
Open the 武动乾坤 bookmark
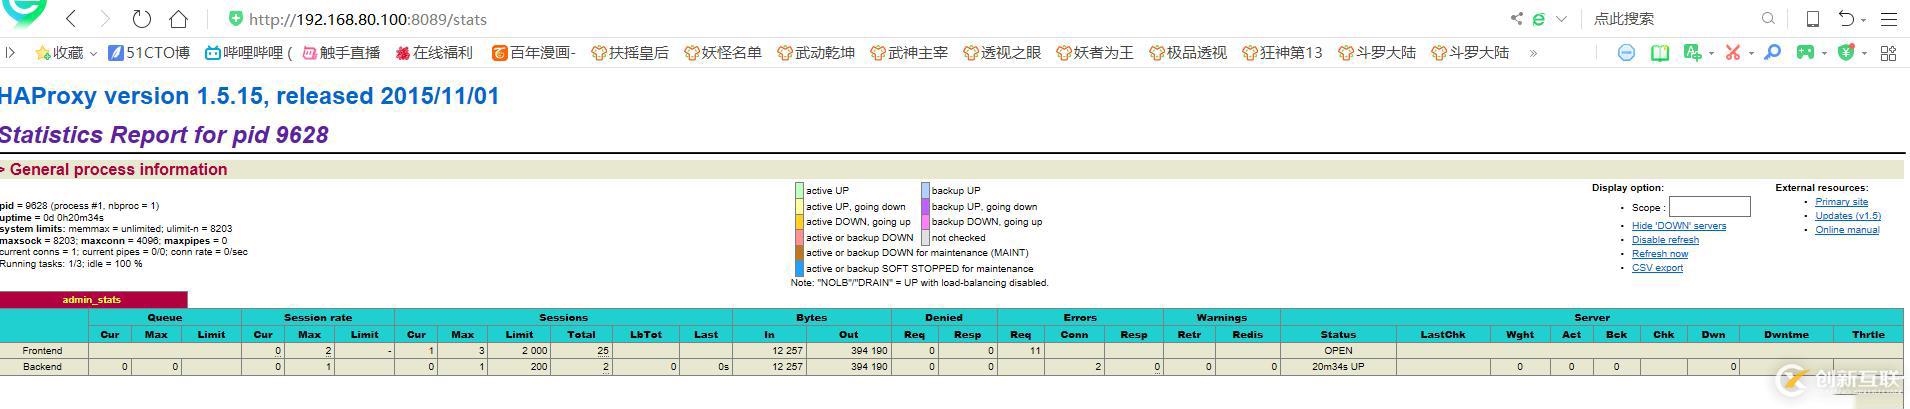pos(815,52)
